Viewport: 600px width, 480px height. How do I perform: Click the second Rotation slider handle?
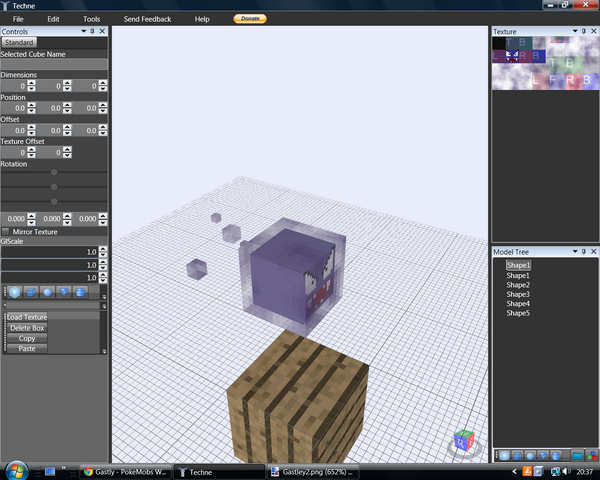pyautogui.click(x=54, y=187)
